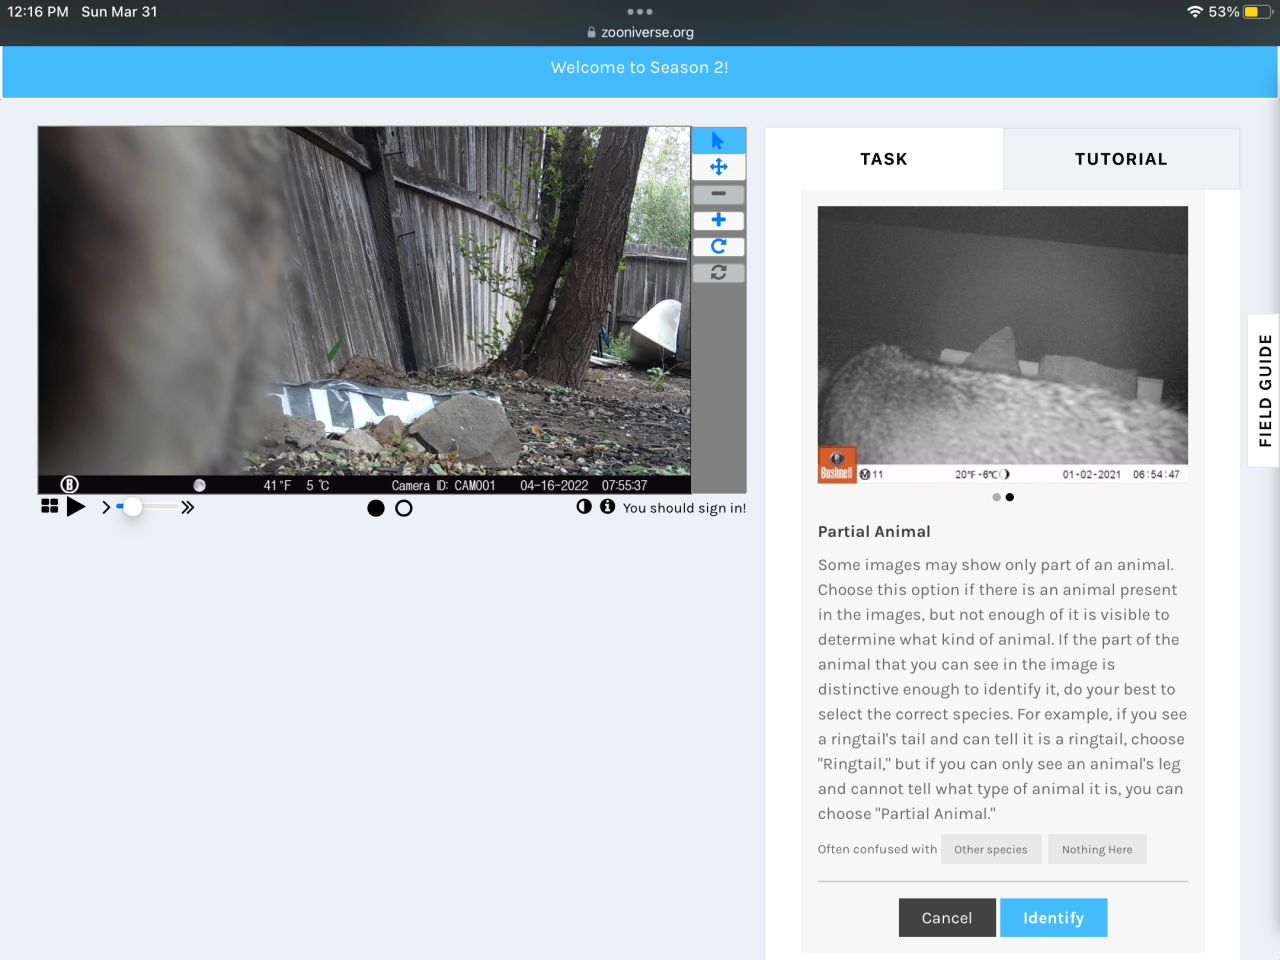
Task: Show the first example image dot
Action: tap(996, 497)
